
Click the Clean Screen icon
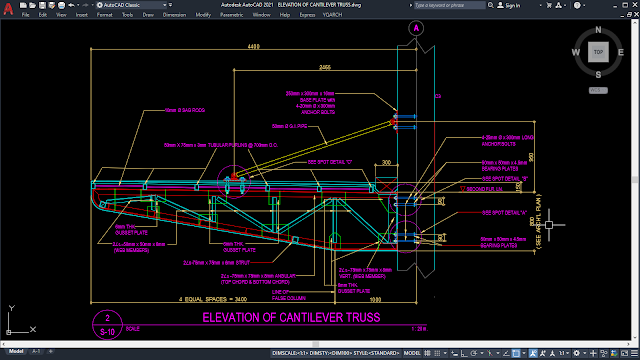click(624, 353)
